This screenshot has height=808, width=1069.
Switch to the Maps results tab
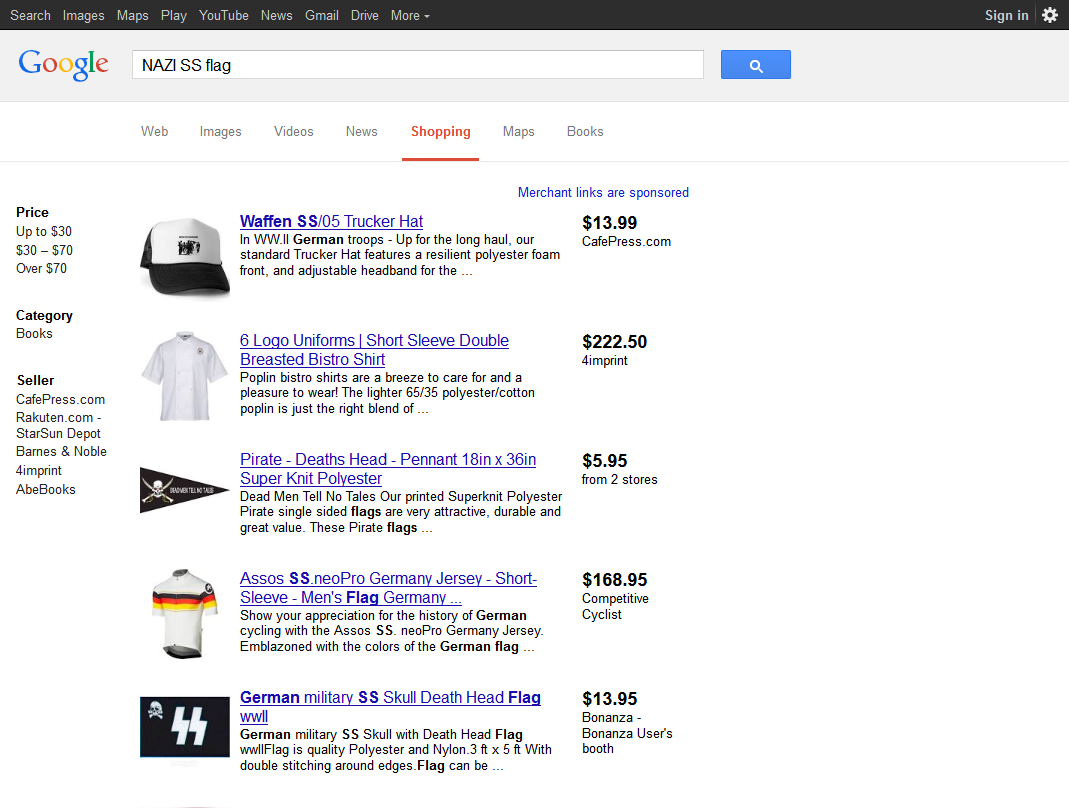[x=519, y=132]
